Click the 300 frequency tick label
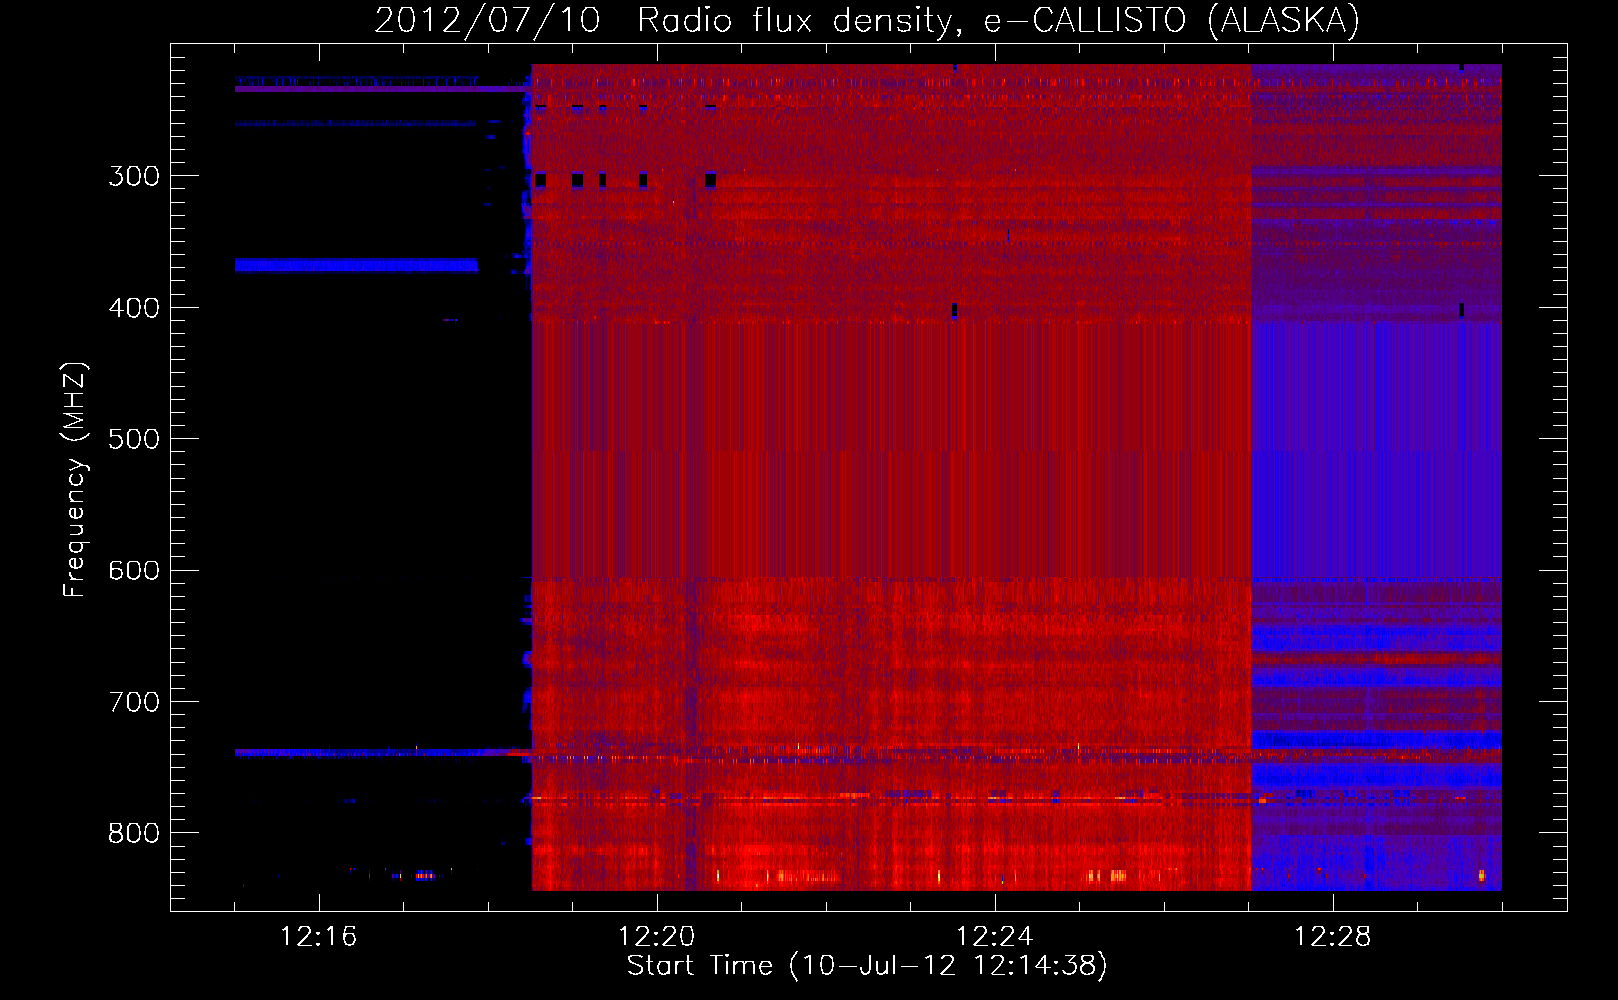The width and height of the screenshot is (1618, 1000). (134, 176)
